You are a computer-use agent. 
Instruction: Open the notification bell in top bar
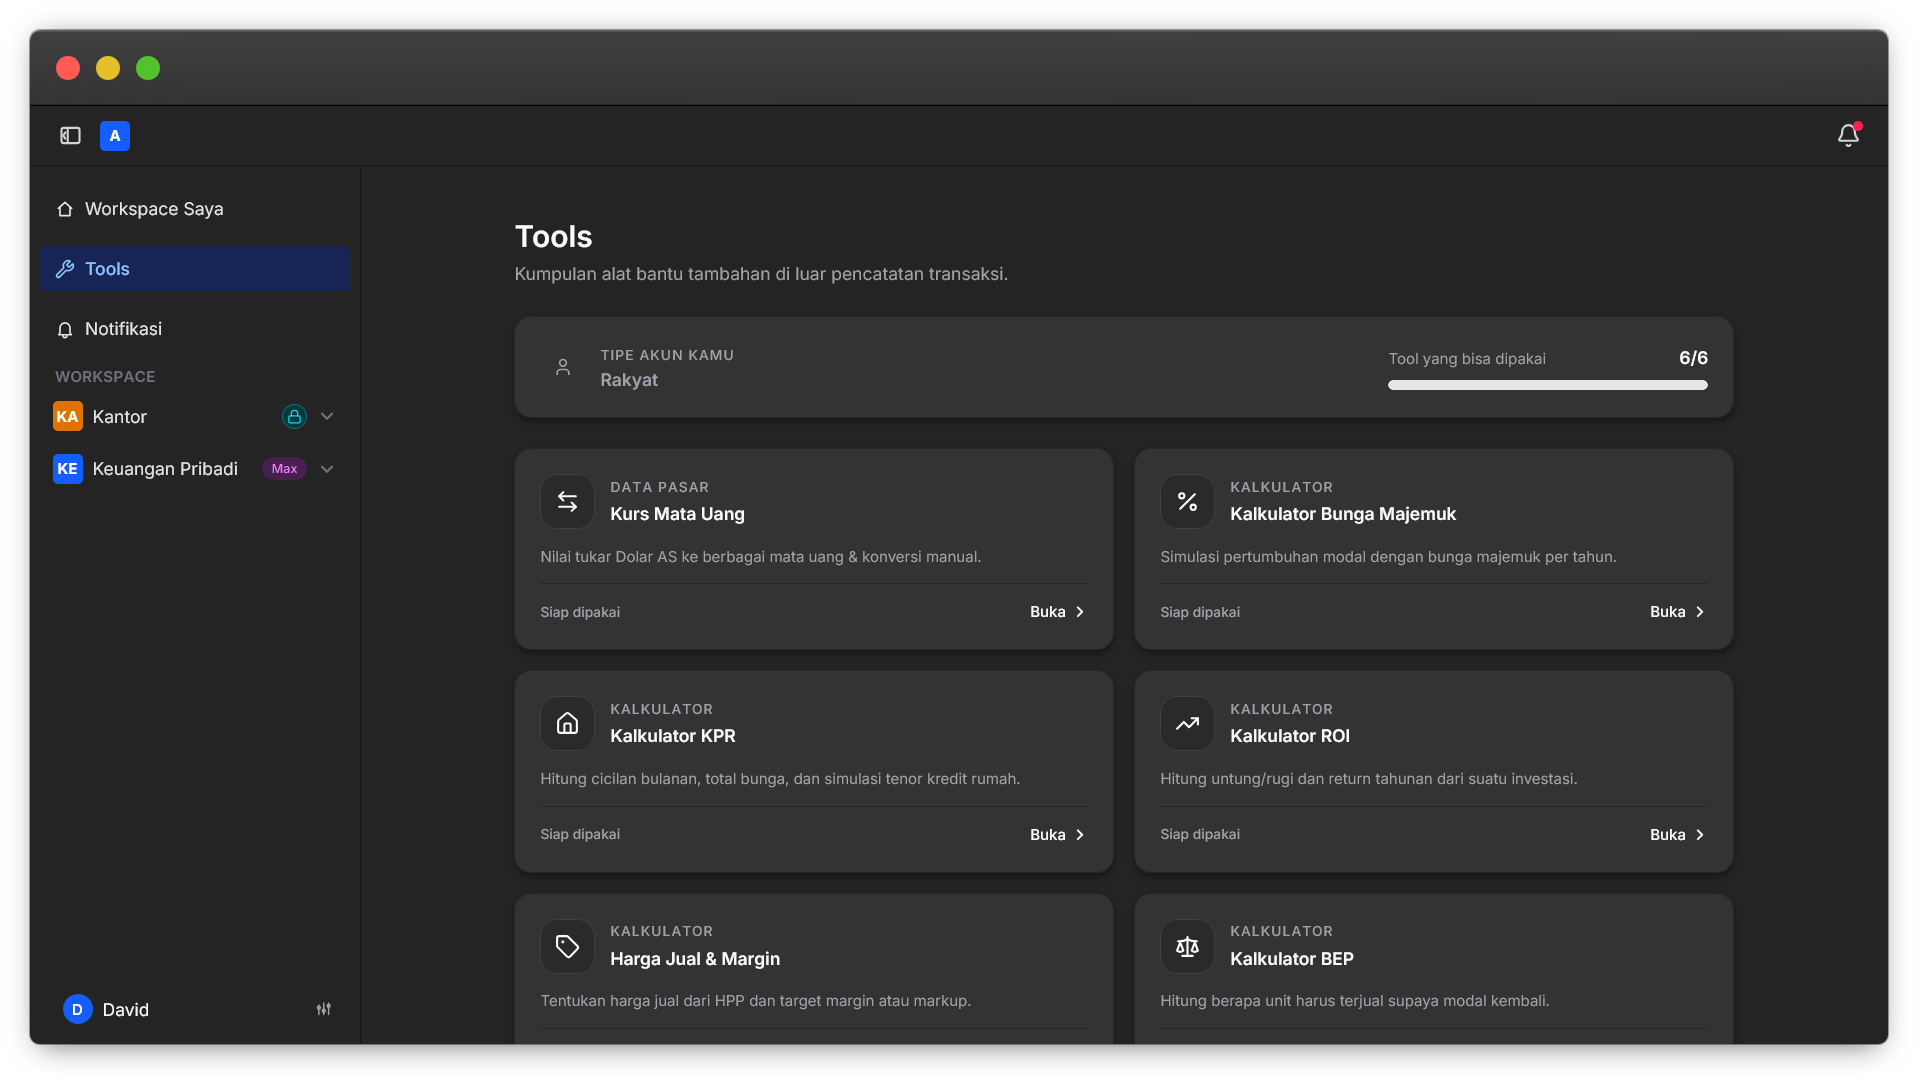pyautogui.click(x=1848, y=135)
